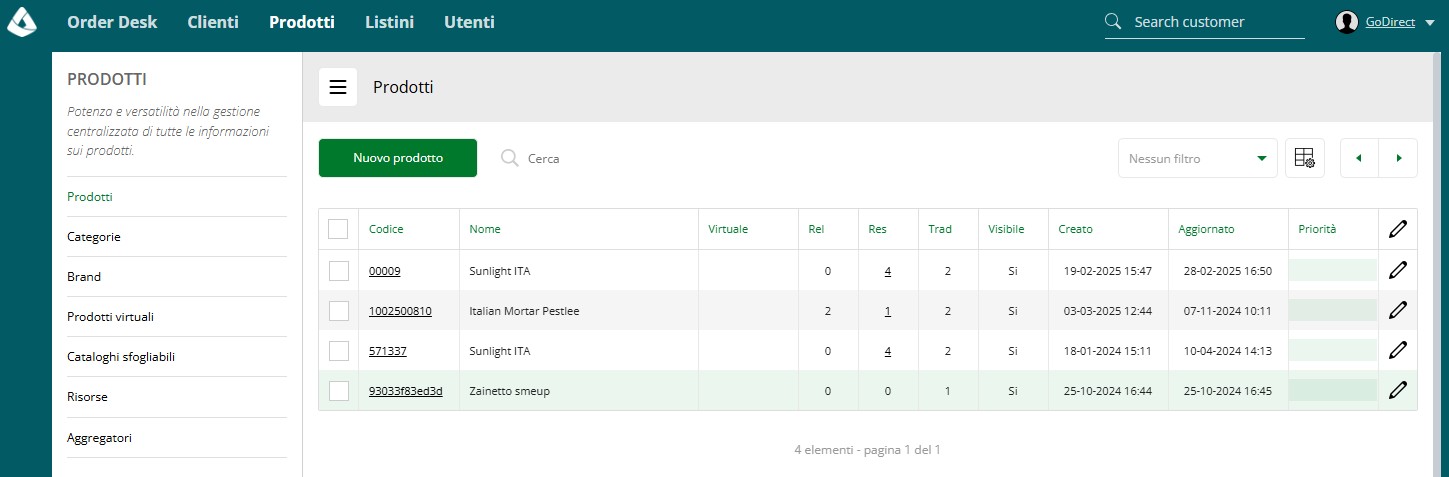The width and height of the screenshot is (1449, 477).
Task: Click the Nuovo prodotto button
Action: [x=398, y=158]
